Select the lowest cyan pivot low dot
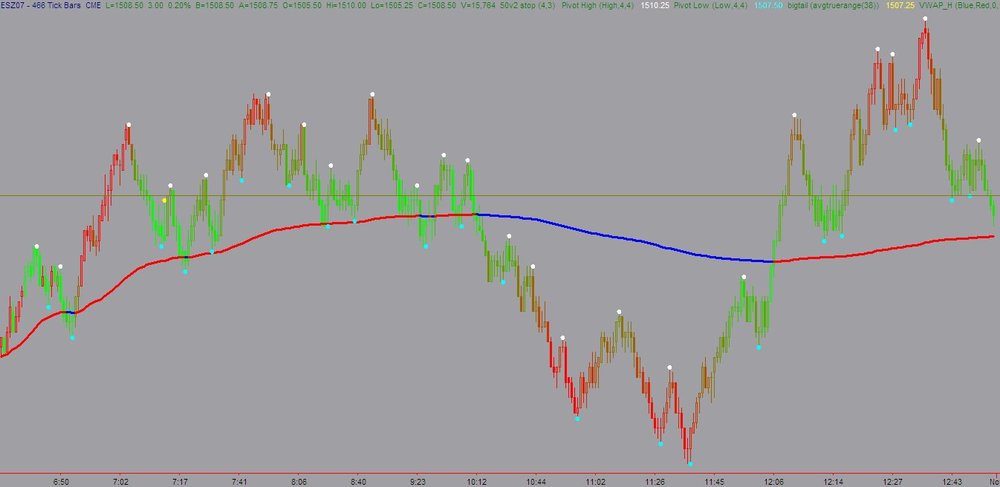The height and width of the screenshot is (487, 1000). coord(690,464)
